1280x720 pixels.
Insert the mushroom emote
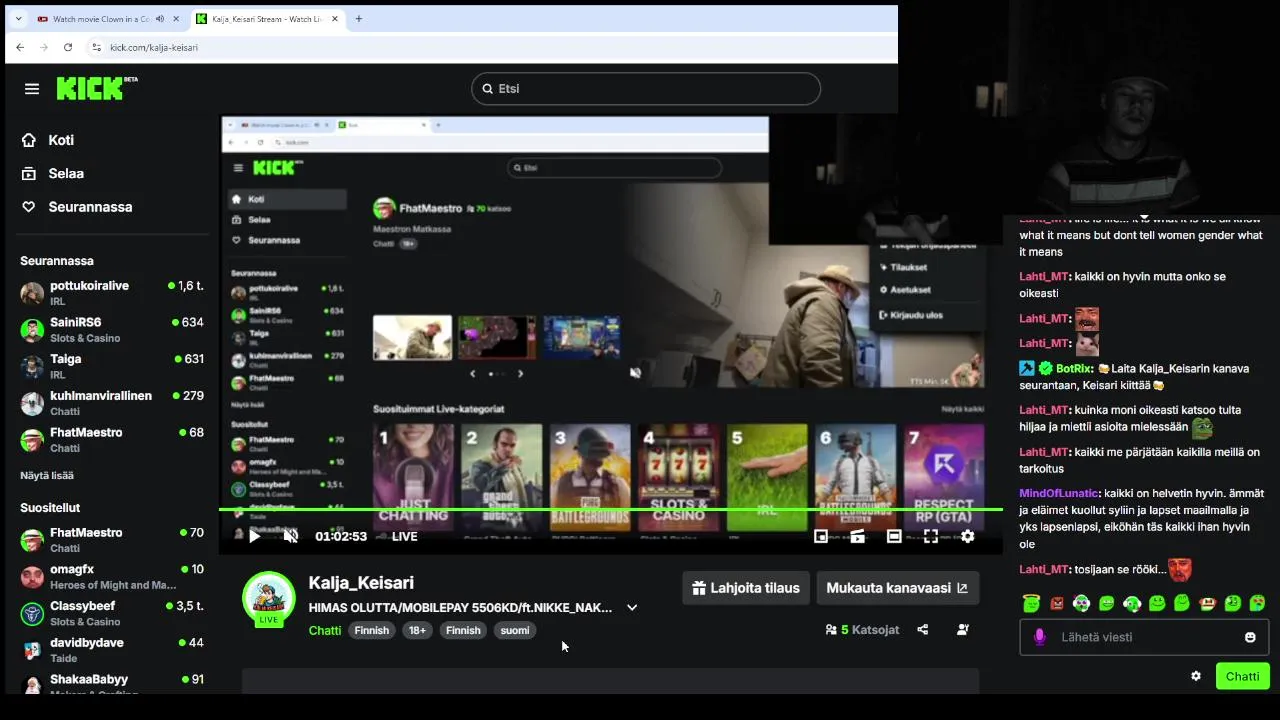point(1207,603)
